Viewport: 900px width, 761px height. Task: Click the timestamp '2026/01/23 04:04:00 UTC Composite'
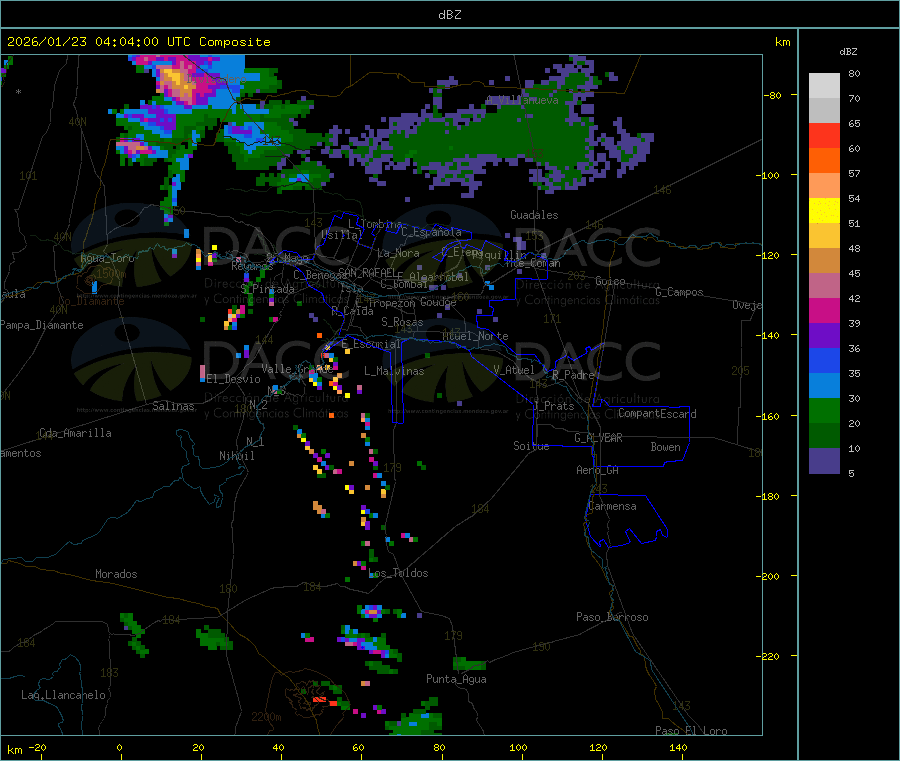tap(138, 42)
